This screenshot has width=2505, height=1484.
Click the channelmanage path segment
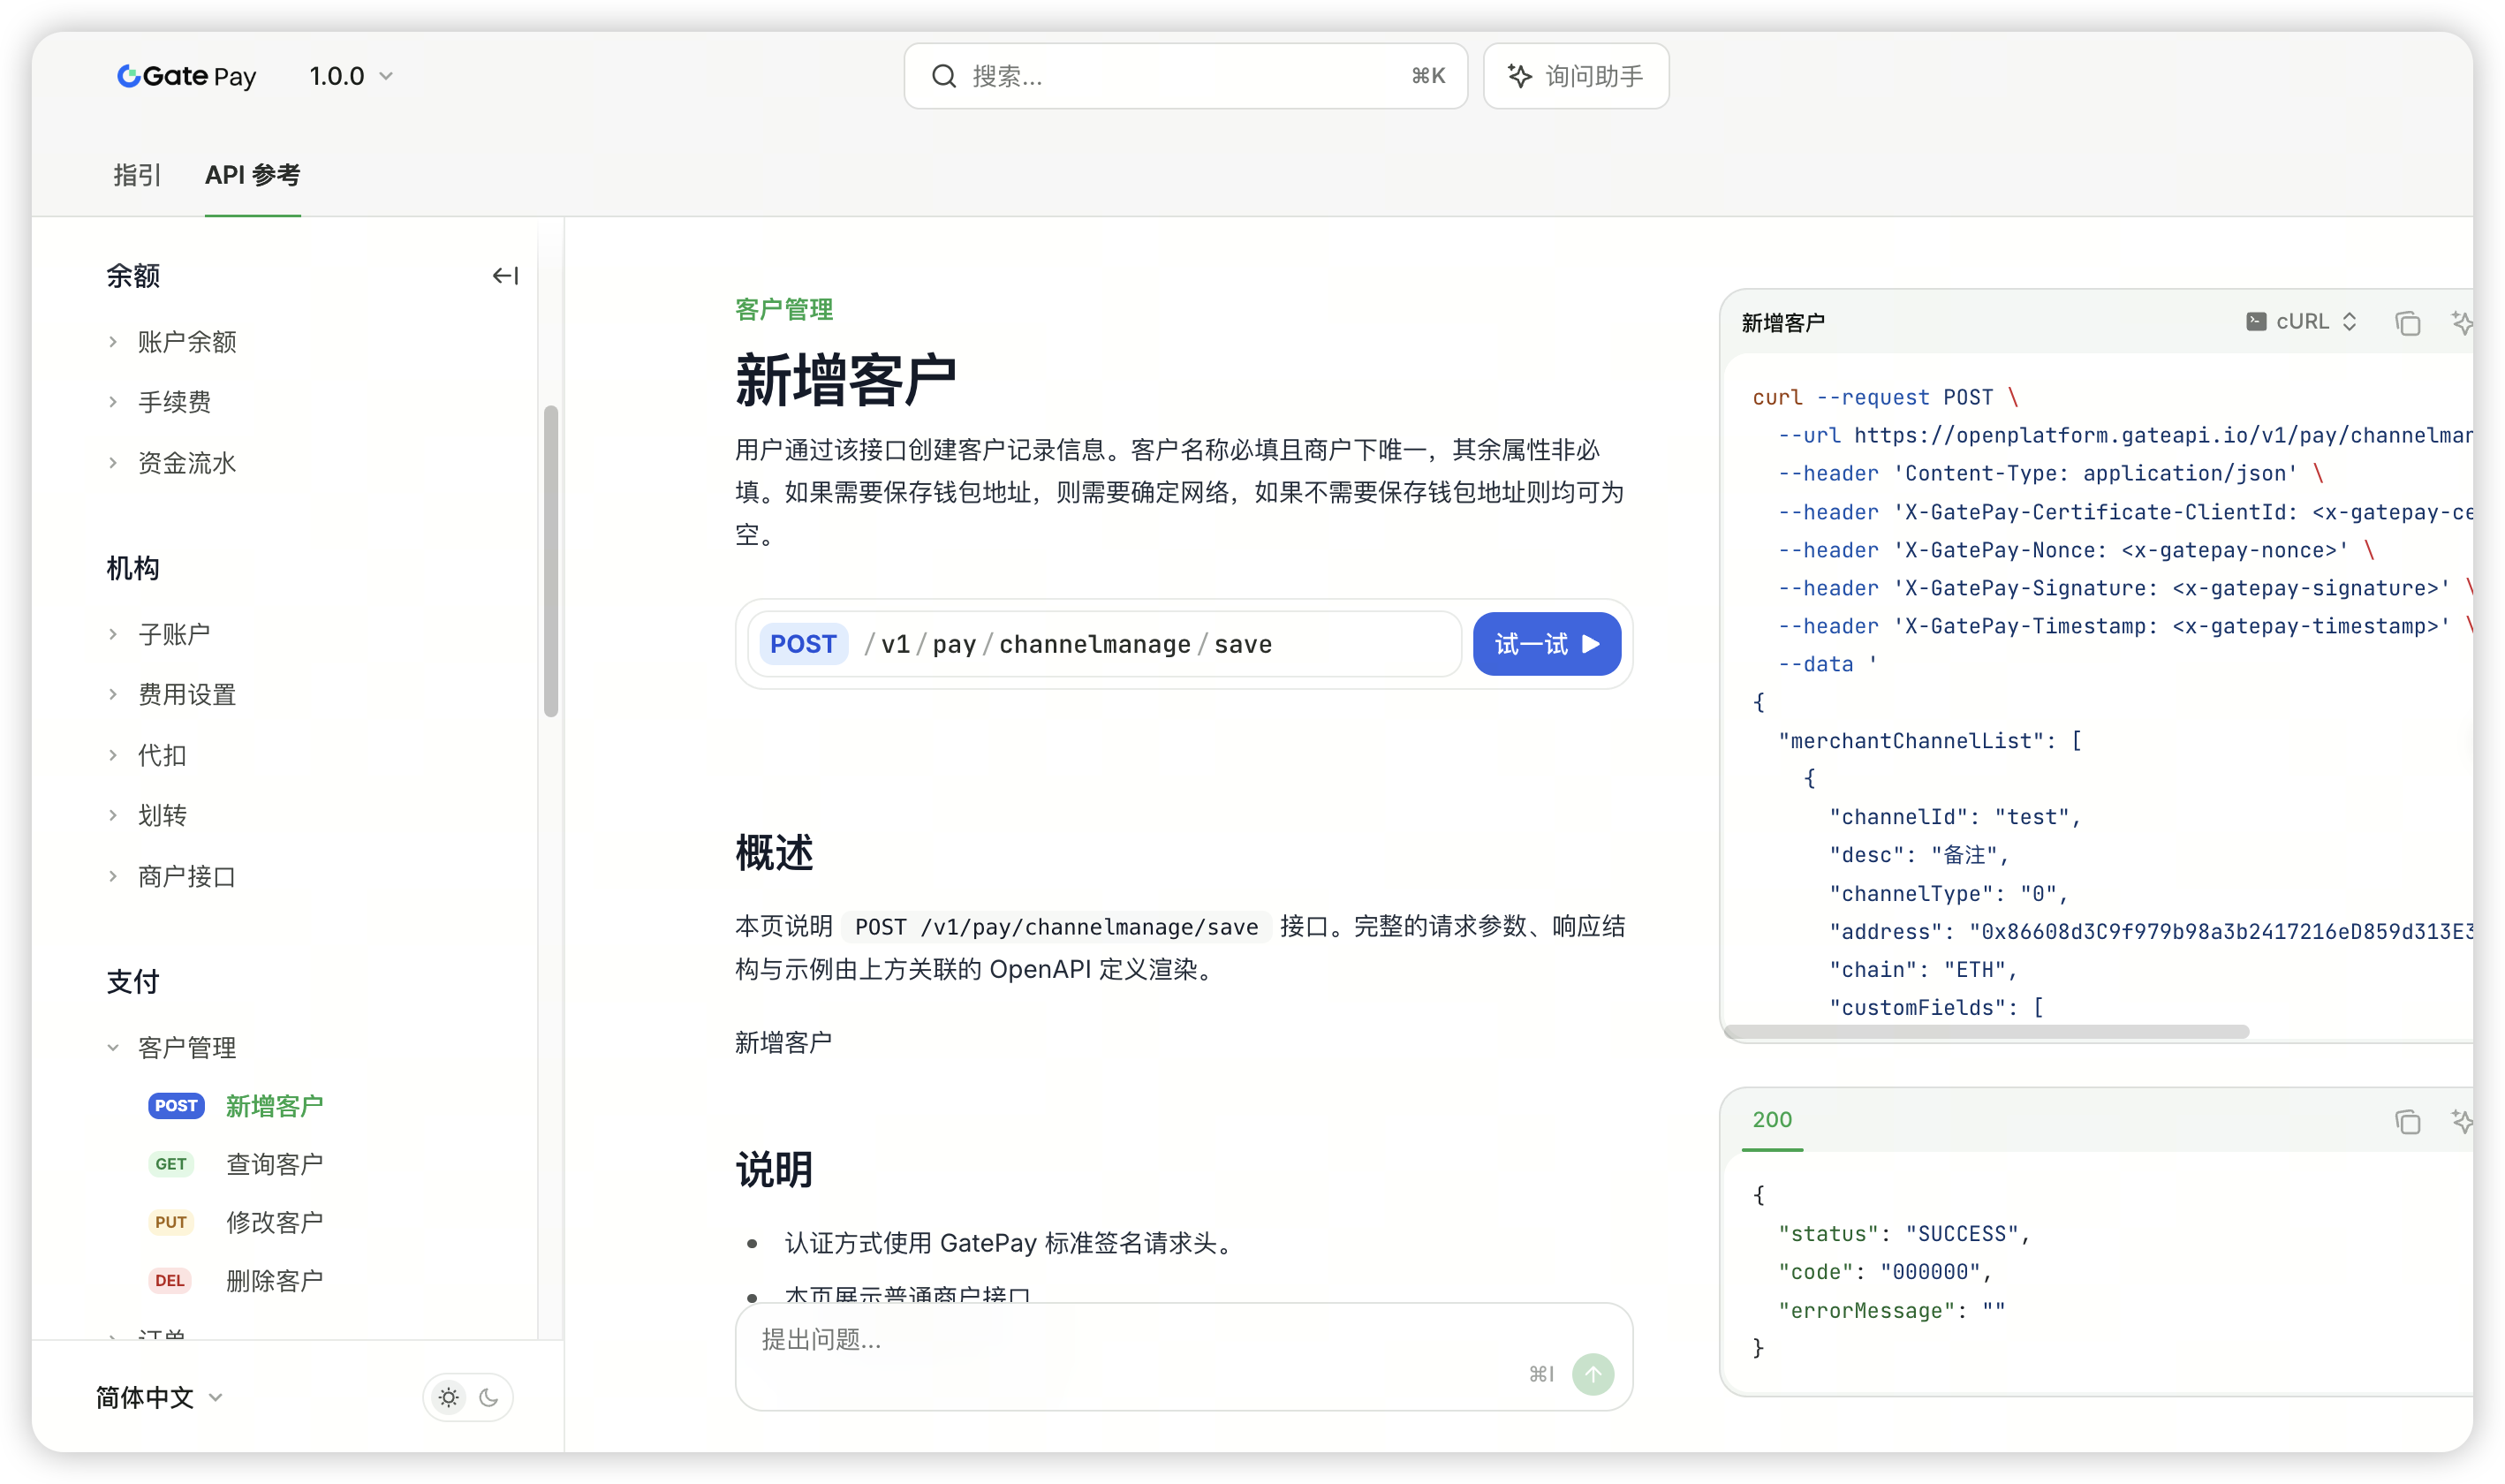(1095, 645)
